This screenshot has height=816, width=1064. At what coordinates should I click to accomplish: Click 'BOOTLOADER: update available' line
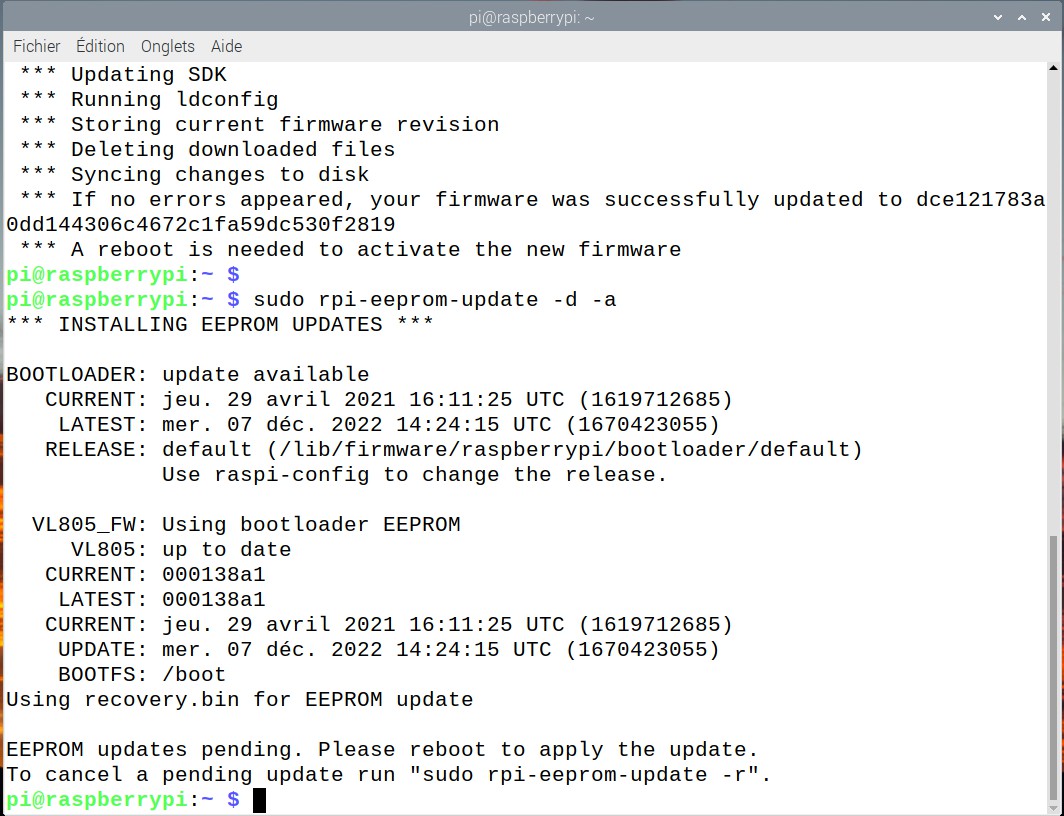pyautogui.click(x=188, y=374)
